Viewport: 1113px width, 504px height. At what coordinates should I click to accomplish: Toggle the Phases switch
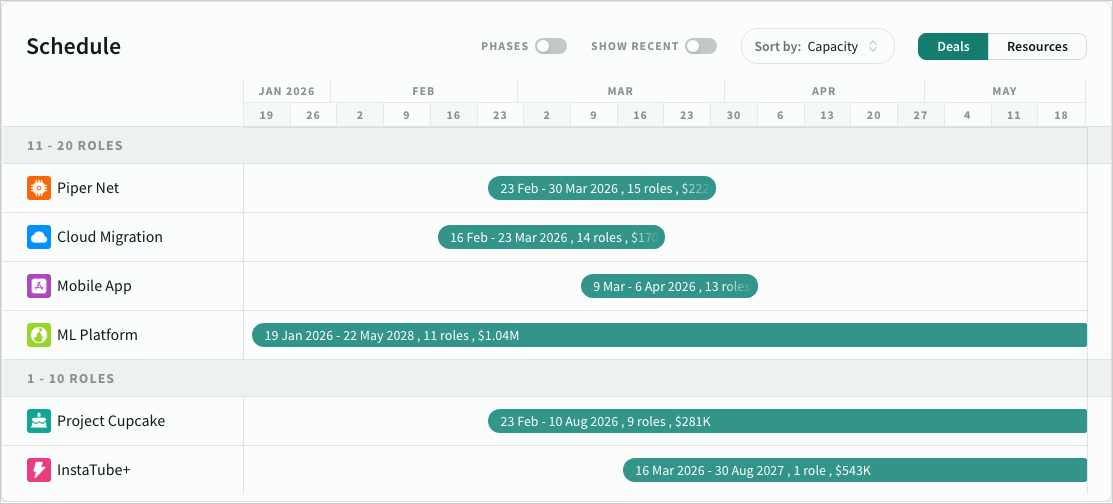(x=550, y=46)
